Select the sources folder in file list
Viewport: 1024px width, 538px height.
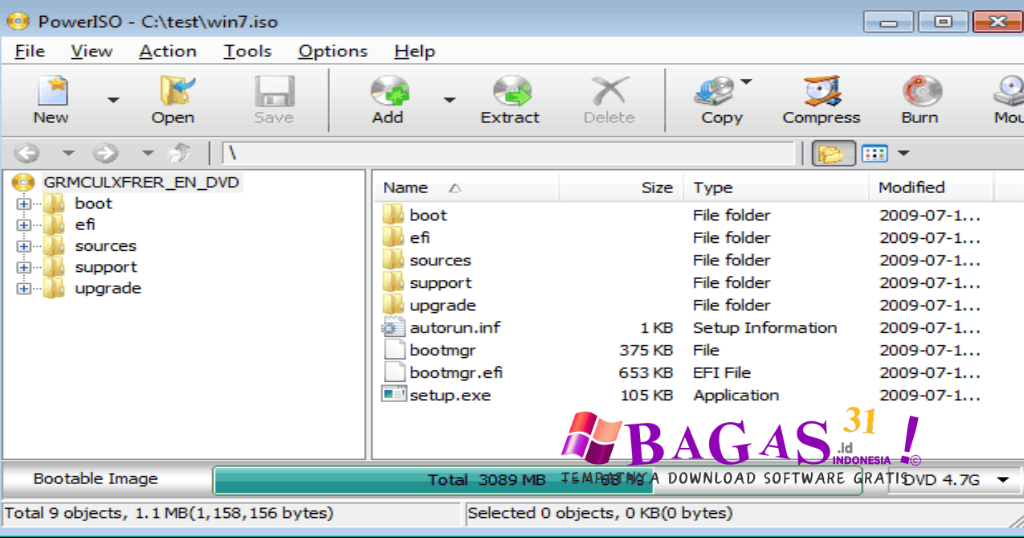pos(440,261)
